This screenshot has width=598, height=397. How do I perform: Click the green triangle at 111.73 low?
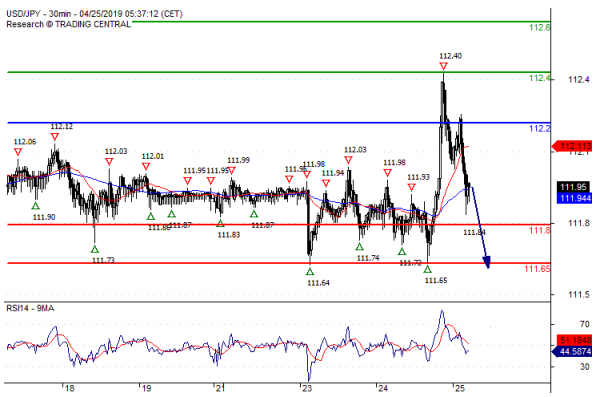pos(95,249)
